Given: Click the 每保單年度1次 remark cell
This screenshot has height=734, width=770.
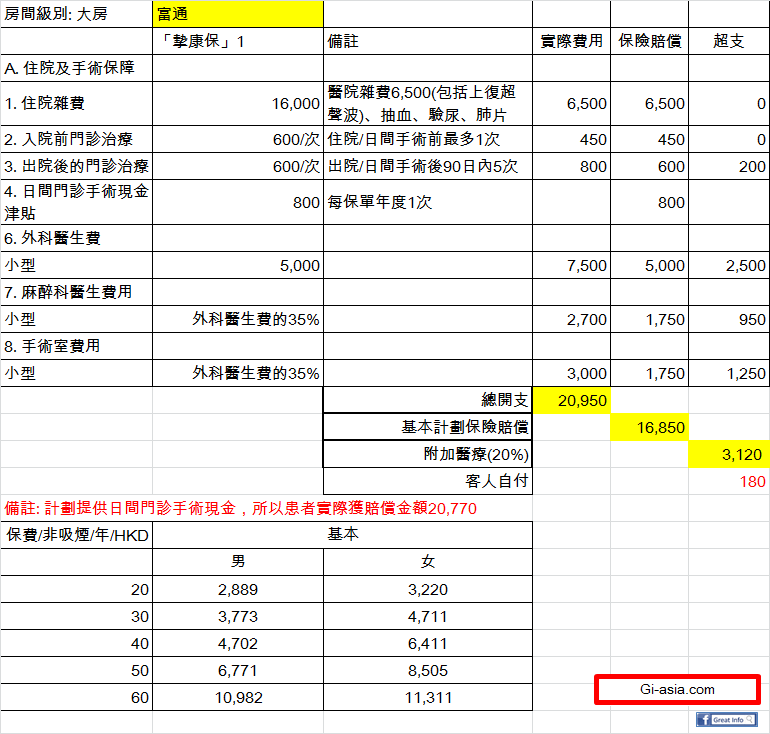Looking at the screenshot, I should (428, 202).
